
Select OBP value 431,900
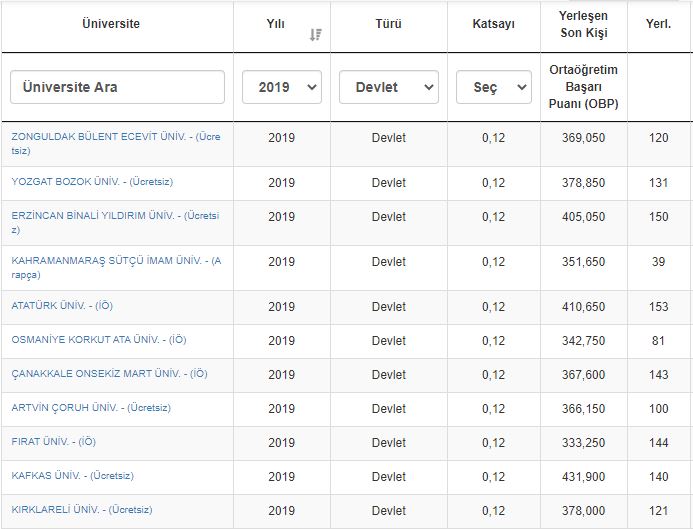pos(583,476)
